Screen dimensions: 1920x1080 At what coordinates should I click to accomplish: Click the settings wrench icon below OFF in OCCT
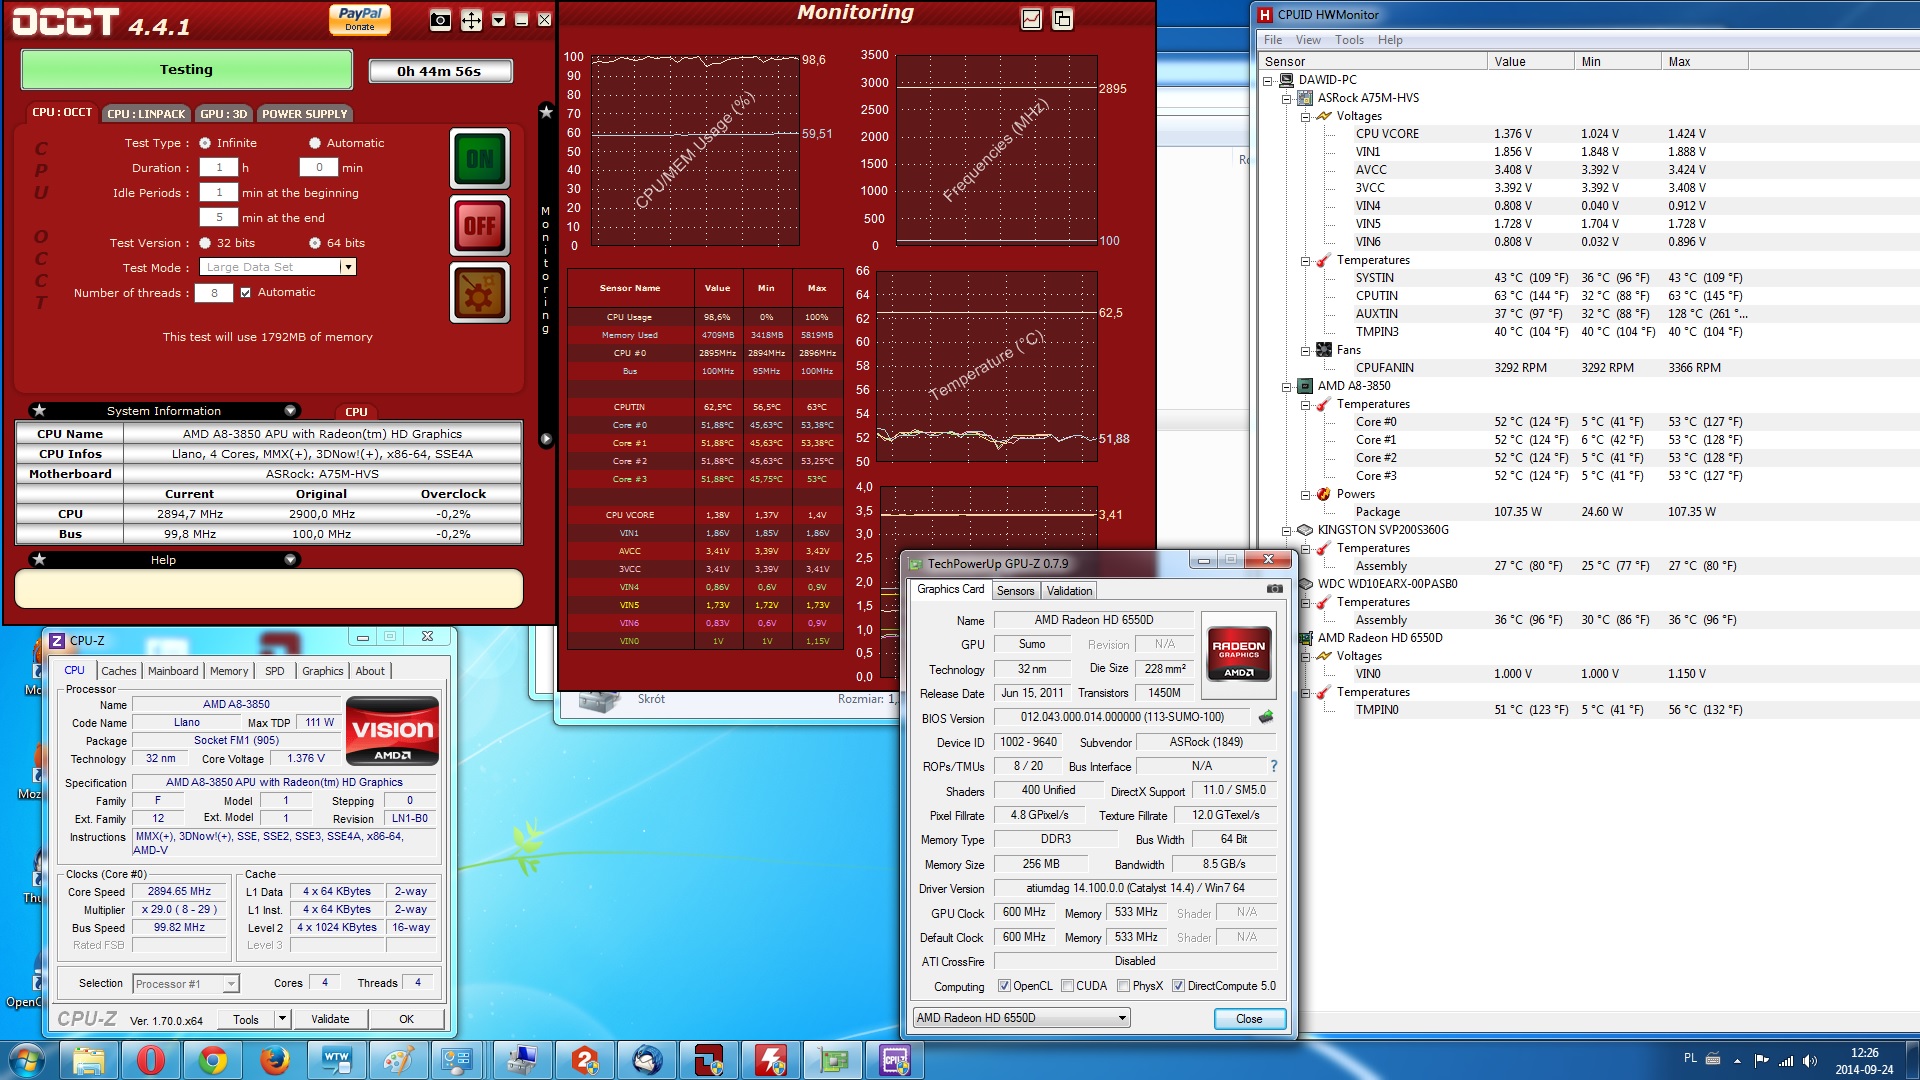[479, 293]
